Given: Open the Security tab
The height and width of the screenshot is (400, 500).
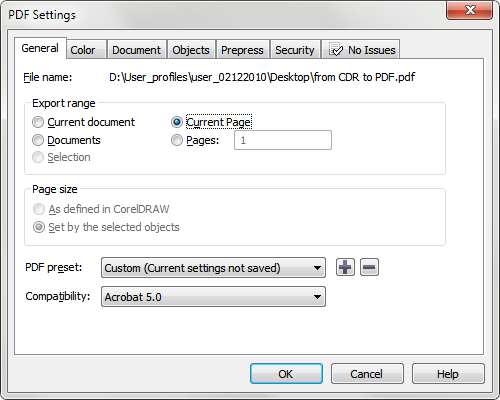Looking at the screenshot, I should pyautogui.click(x=295, y=50).
